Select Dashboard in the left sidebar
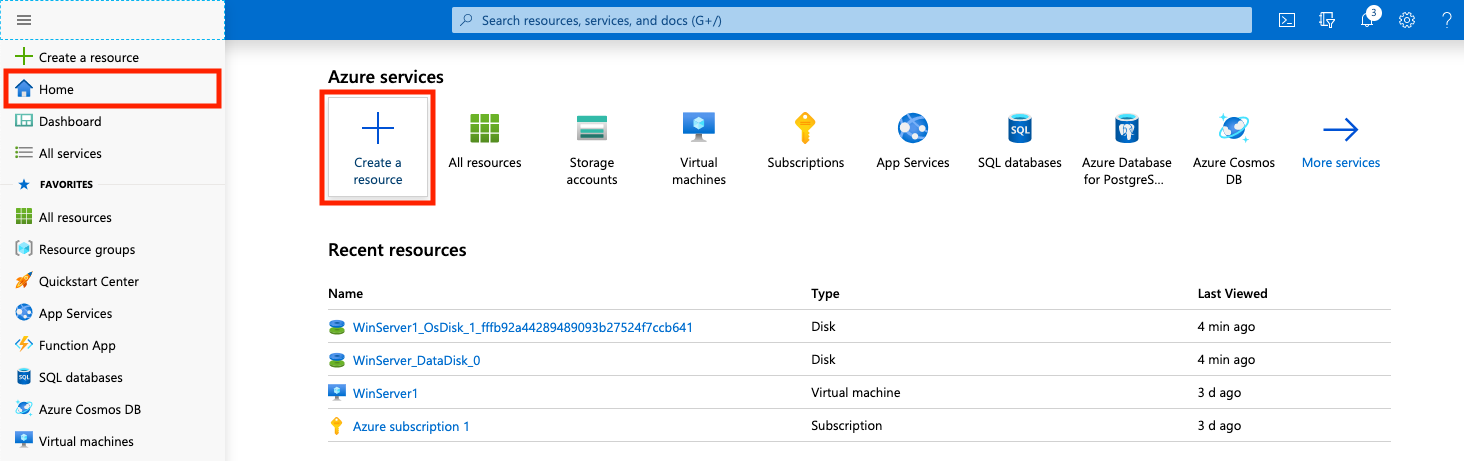Screen dimensions: 1464x461 [69, 121]
